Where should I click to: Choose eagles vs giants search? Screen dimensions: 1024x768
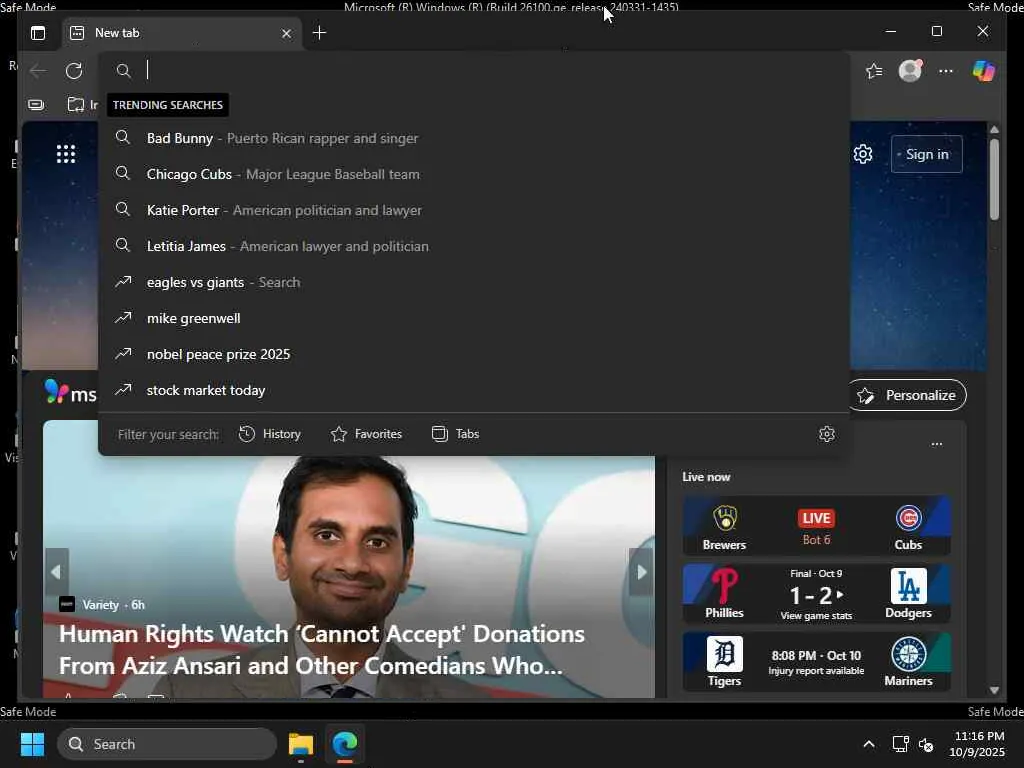(x=474, y=282)
